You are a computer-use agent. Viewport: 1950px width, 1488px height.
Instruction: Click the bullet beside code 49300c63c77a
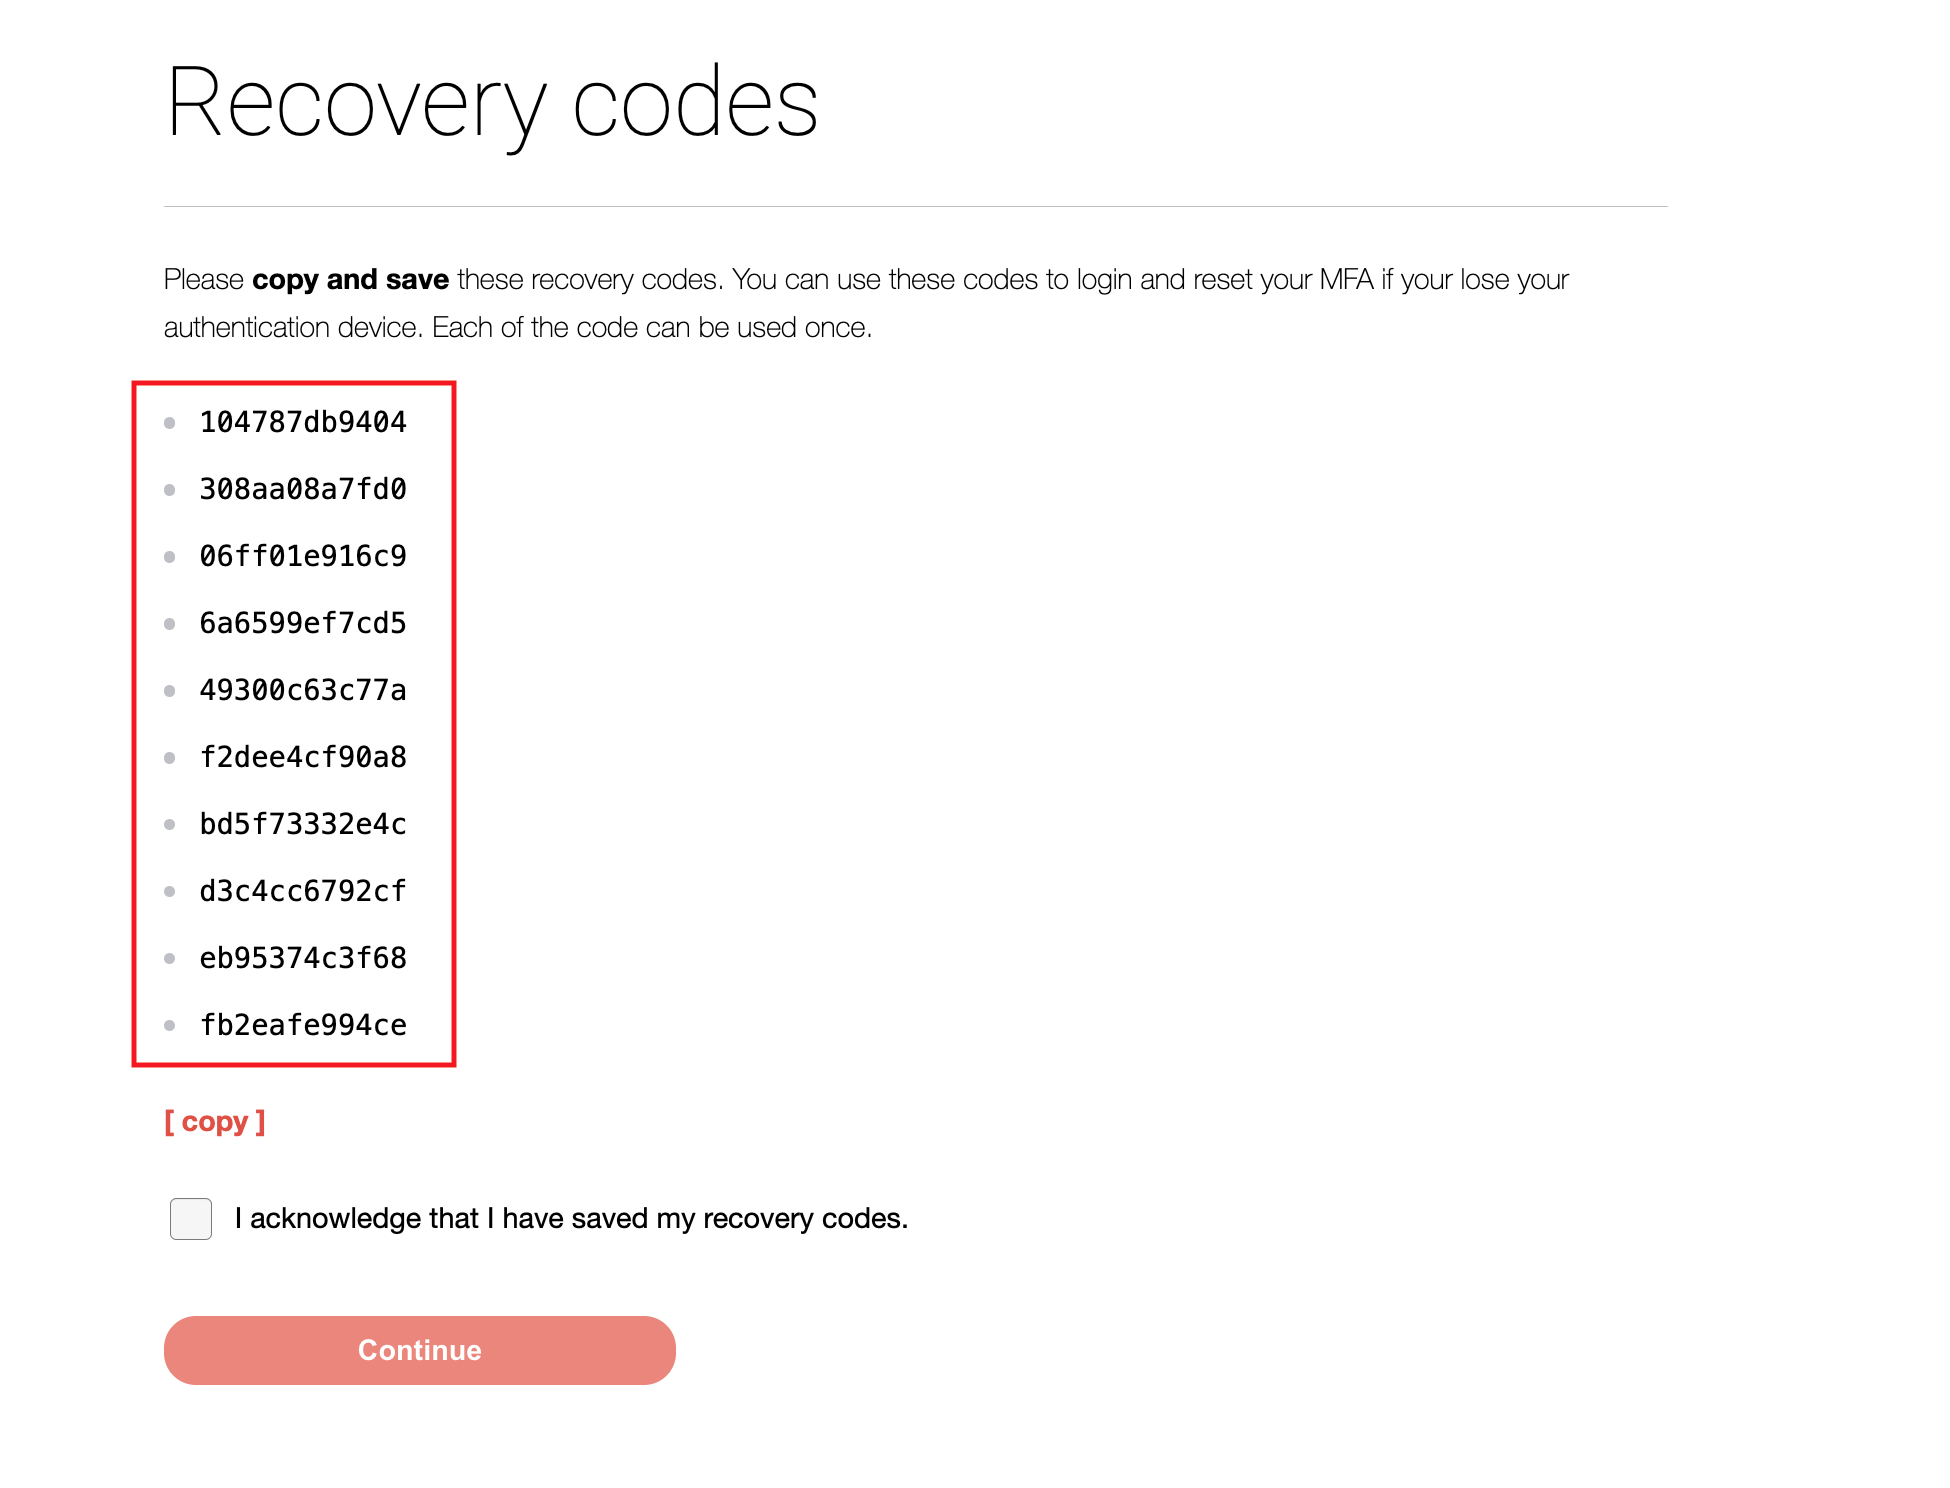(x=170, y=691)
